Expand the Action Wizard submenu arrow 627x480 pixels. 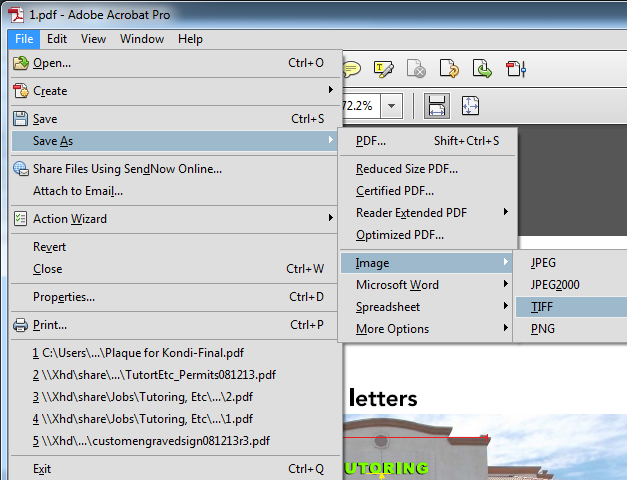point(331,218)
